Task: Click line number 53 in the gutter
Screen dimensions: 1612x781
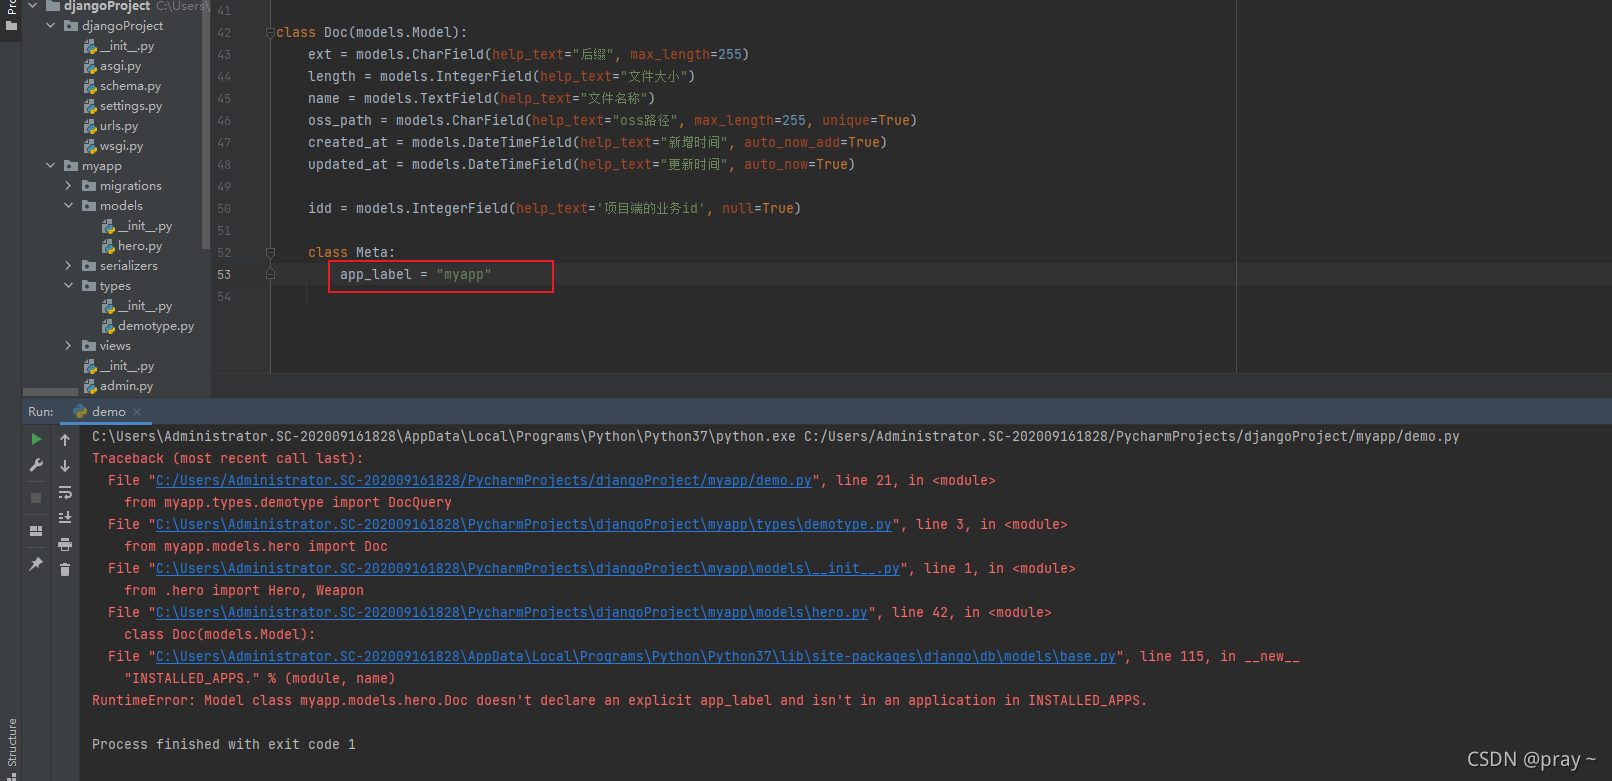Action: (224, 275)
